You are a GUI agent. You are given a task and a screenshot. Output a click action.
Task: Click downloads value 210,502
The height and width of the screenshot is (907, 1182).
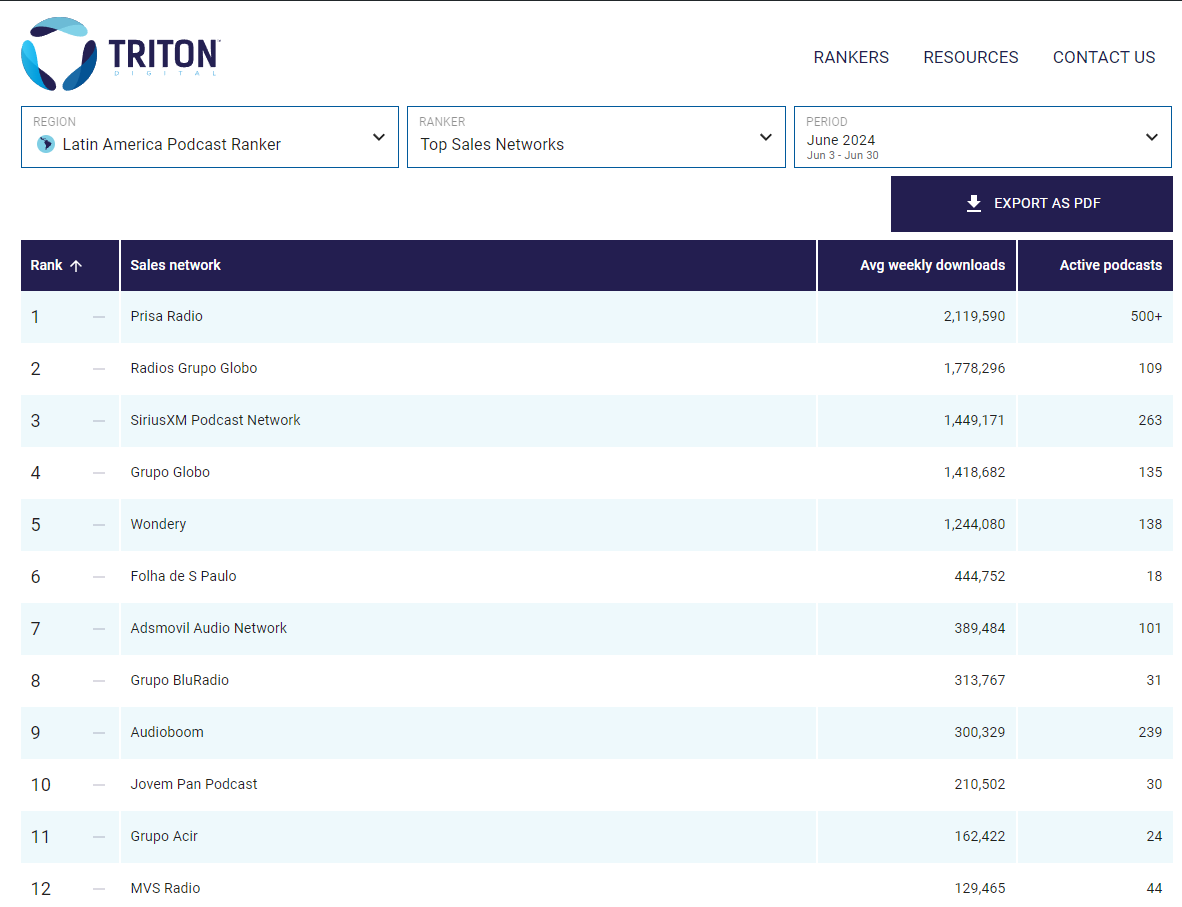(x=979, y=784)
